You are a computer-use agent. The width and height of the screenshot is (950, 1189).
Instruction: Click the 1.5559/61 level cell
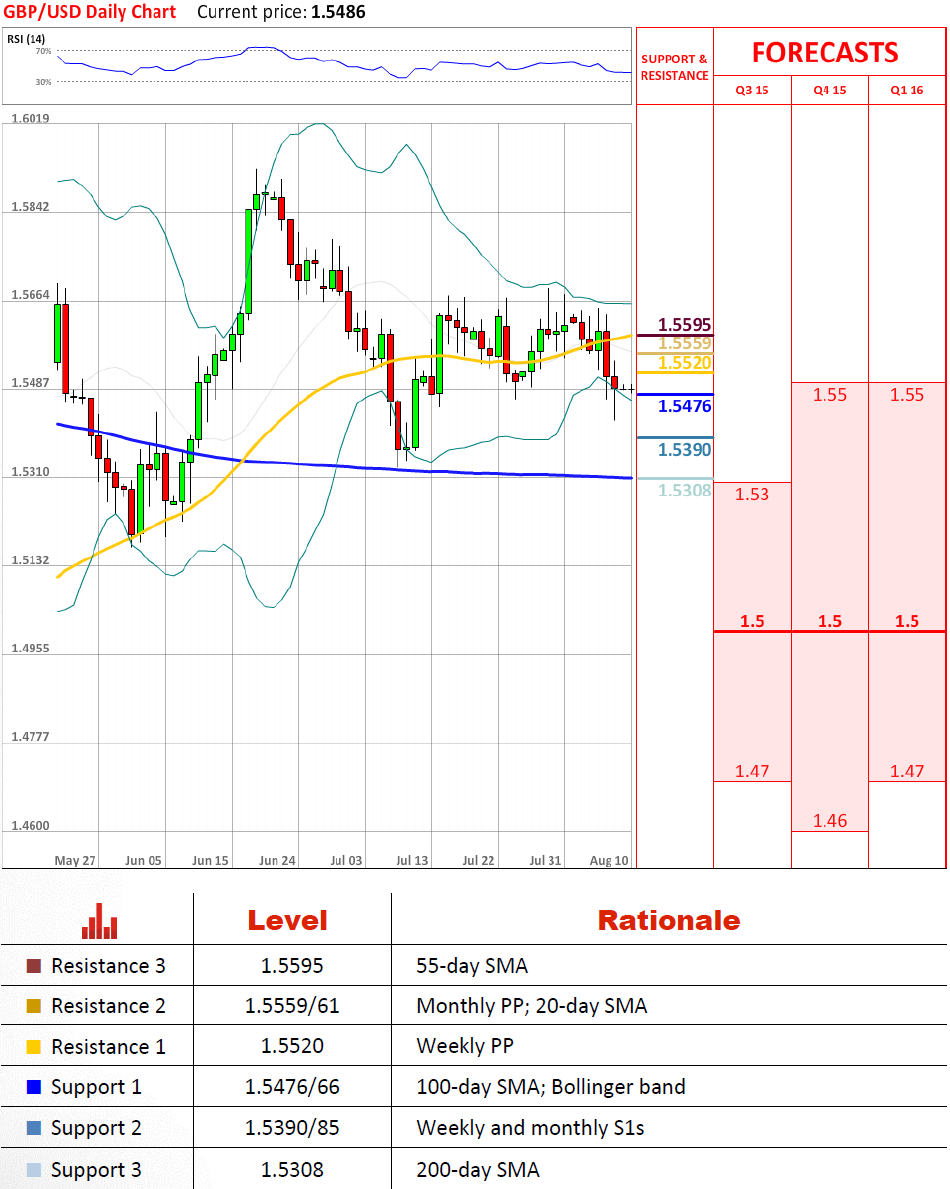(x=292, y=1006)
